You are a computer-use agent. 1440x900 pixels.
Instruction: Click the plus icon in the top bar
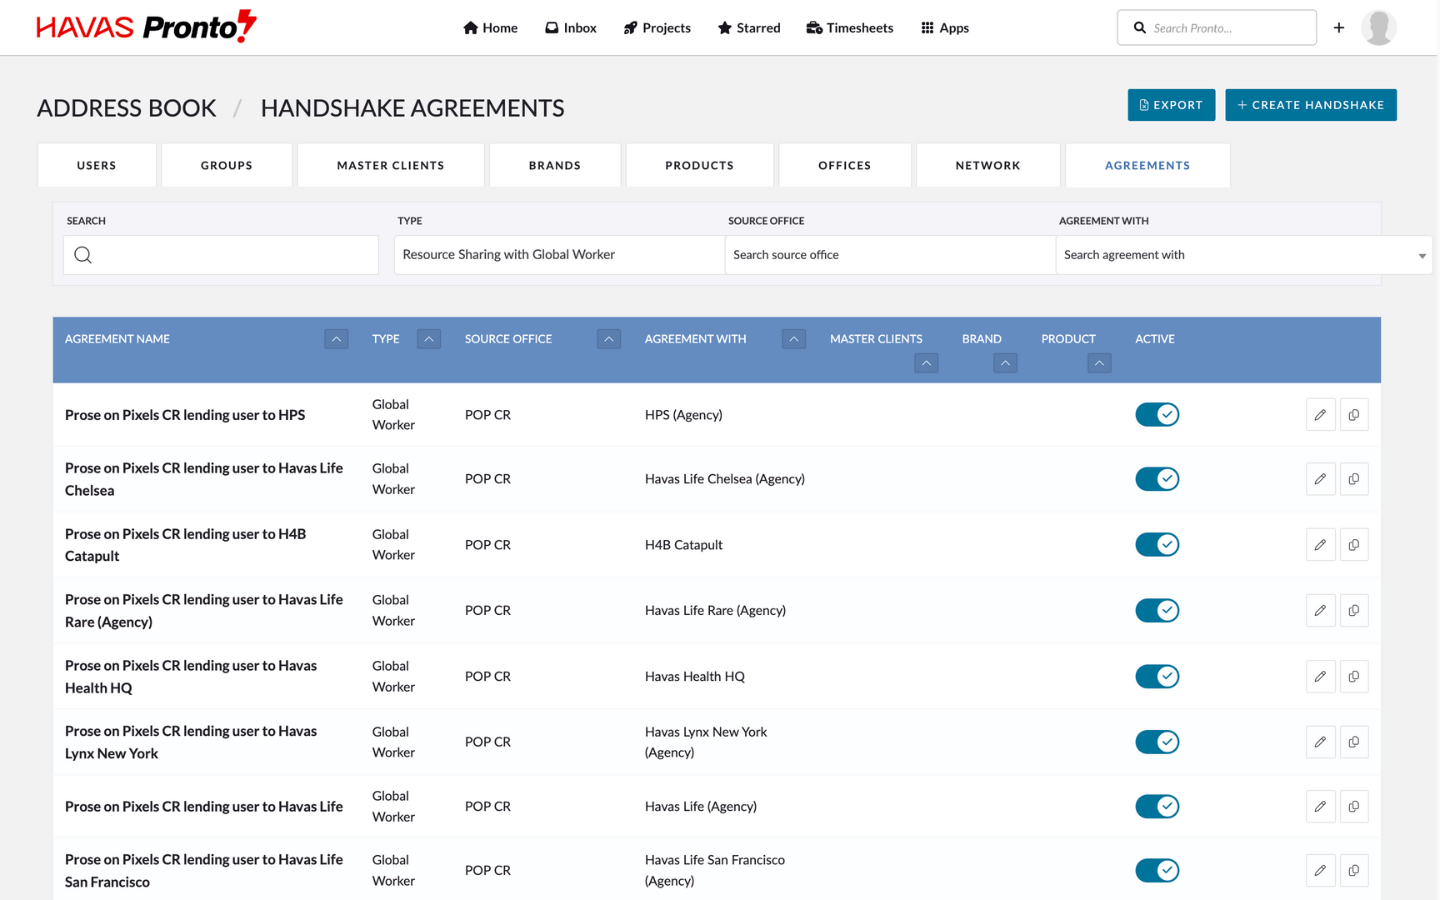tap(1338, 28)
